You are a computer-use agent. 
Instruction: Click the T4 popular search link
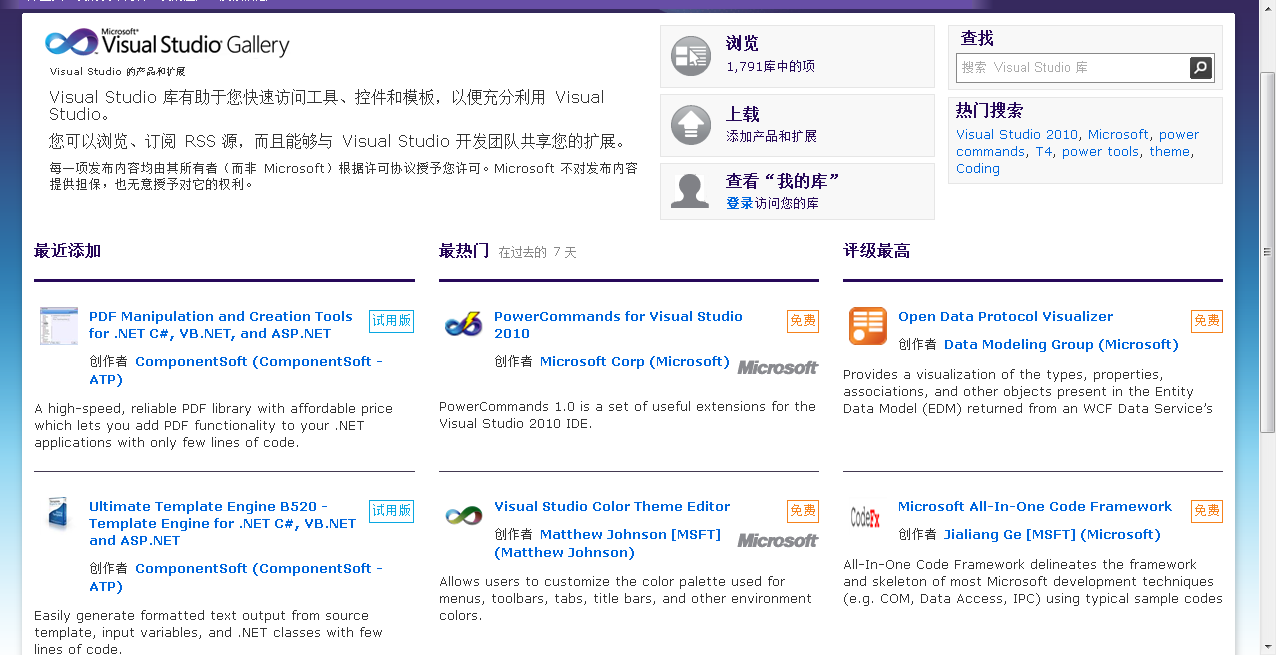point(1043,151)
